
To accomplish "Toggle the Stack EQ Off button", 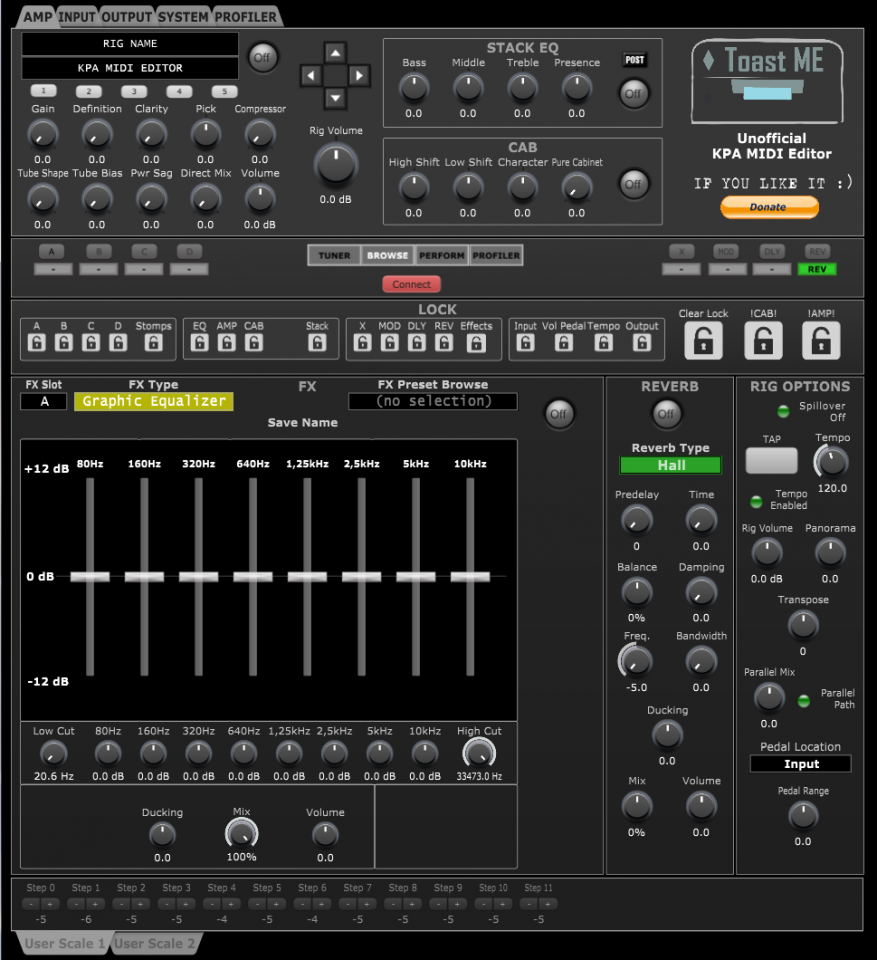I will pos(633,93).
